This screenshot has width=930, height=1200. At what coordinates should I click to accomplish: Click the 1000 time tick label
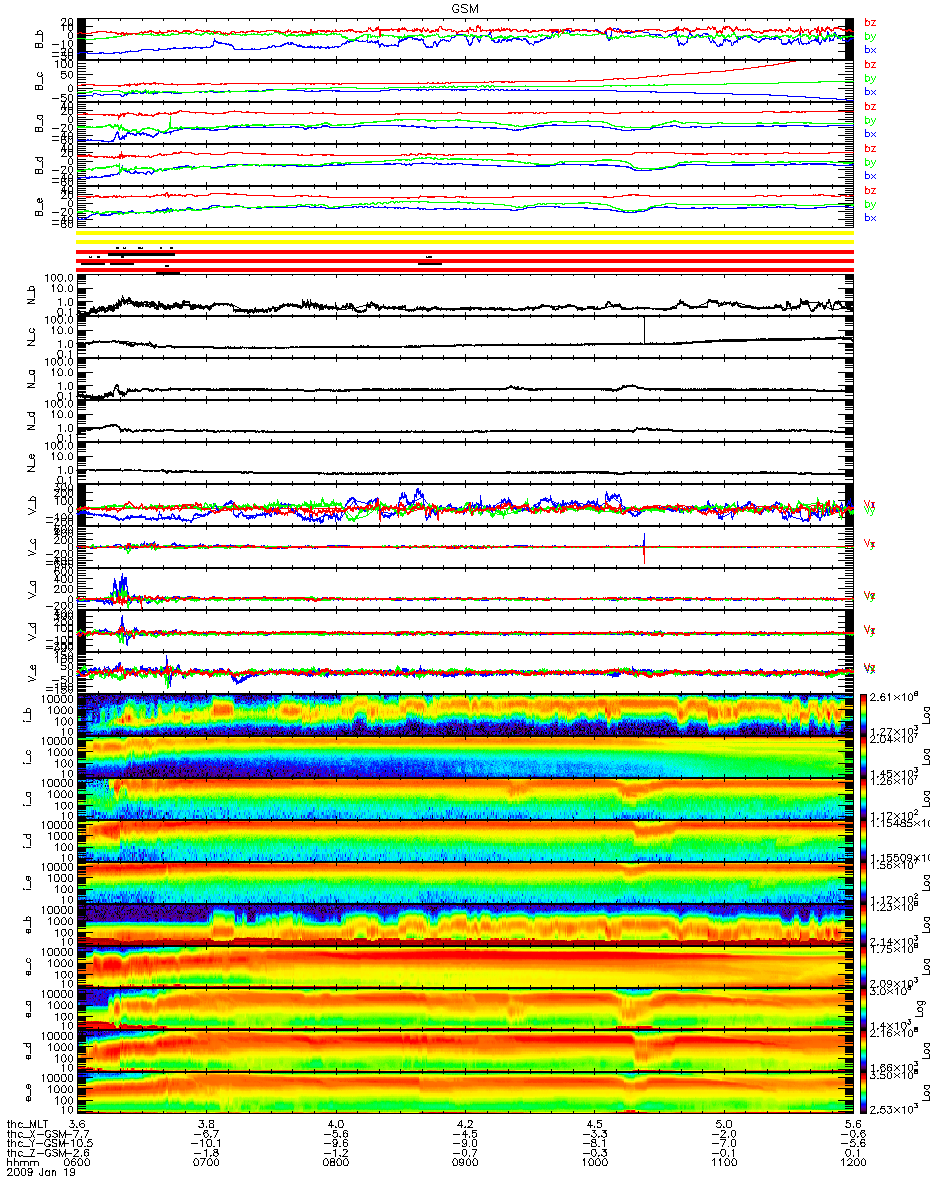point(594,1163)
